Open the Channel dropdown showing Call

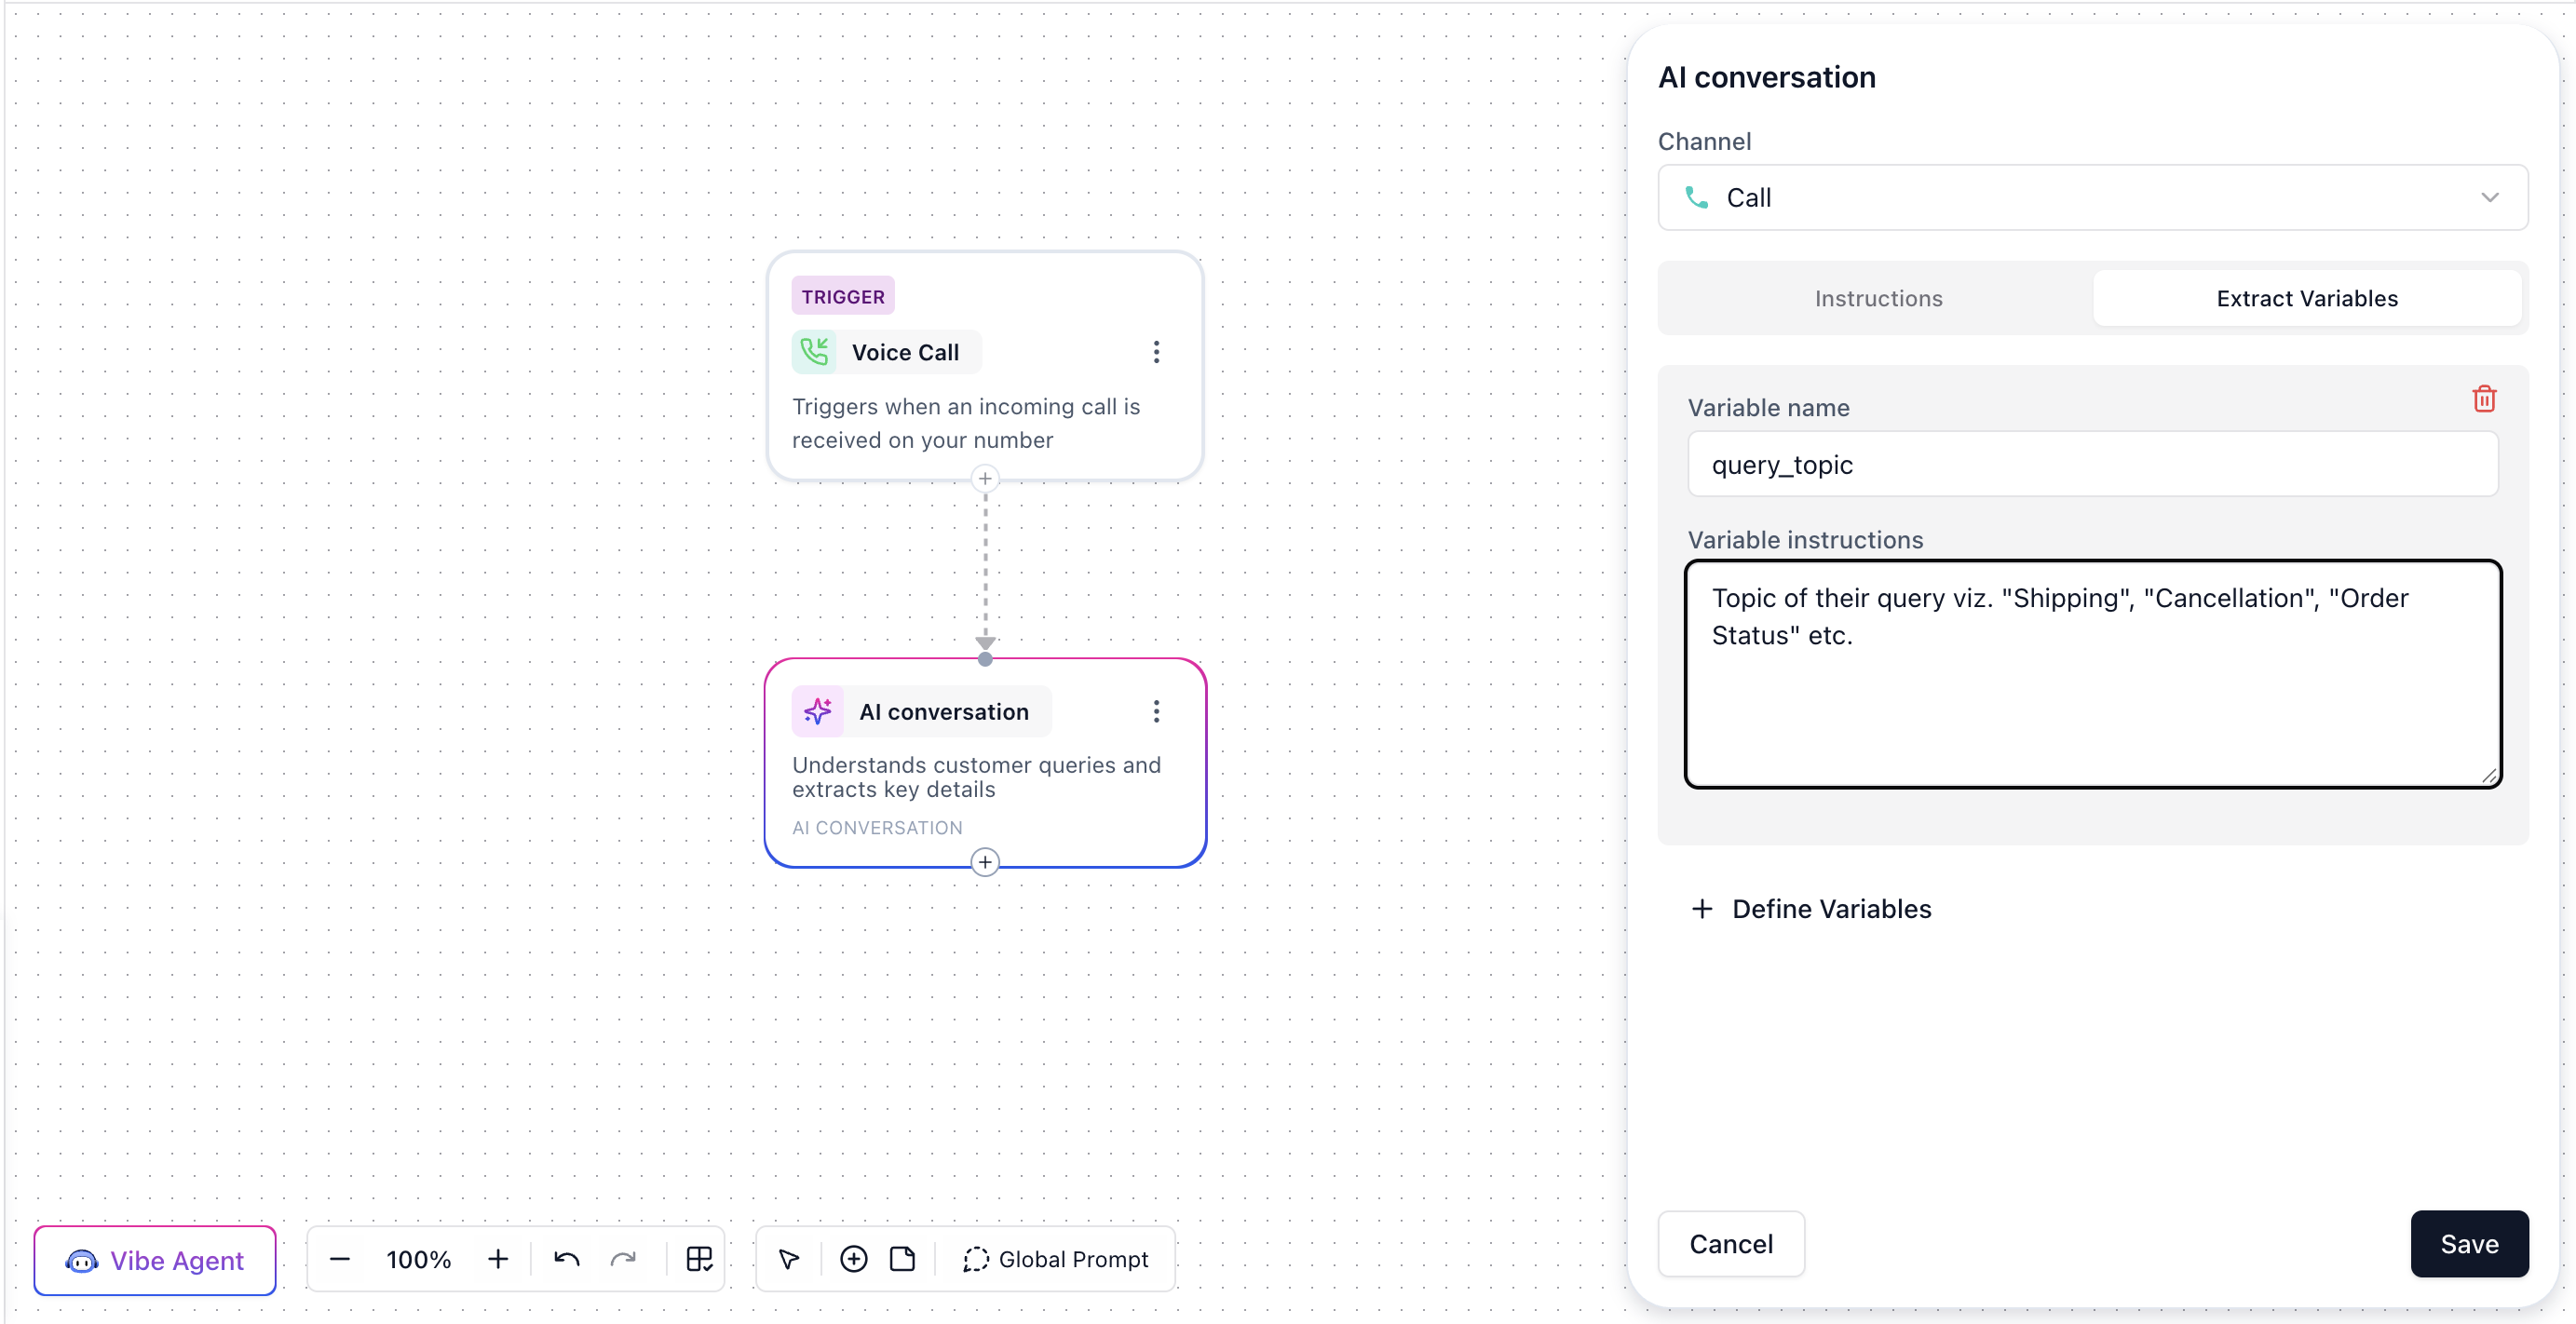[2092, 198]
